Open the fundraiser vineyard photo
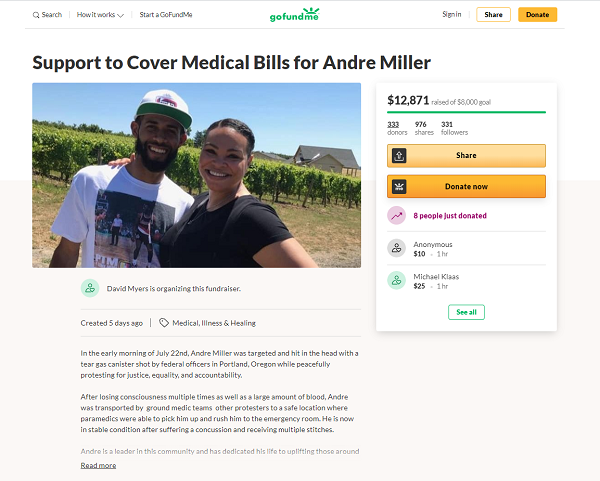This screenshot has width=600, height=481. (x=196, y=175)
